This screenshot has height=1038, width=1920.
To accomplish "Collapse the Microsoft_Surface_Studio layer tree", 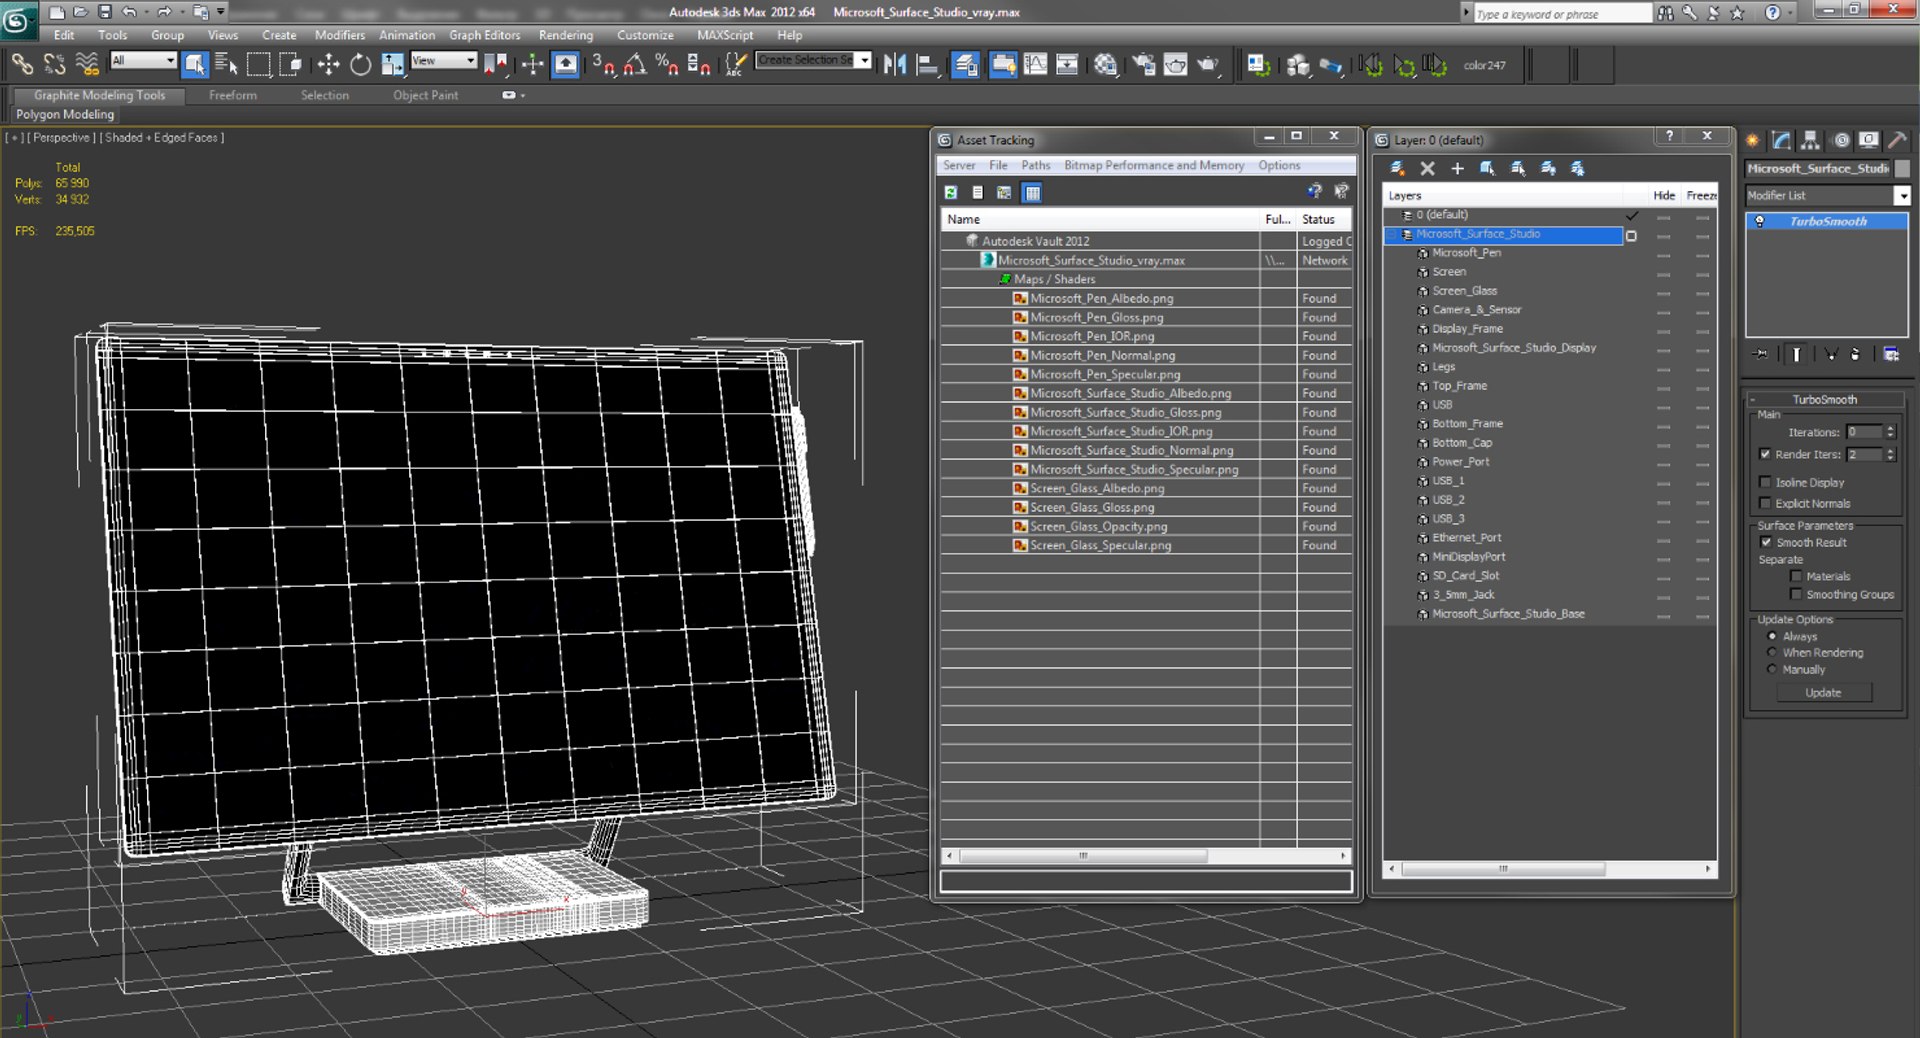I will (x=1392, y=235).
